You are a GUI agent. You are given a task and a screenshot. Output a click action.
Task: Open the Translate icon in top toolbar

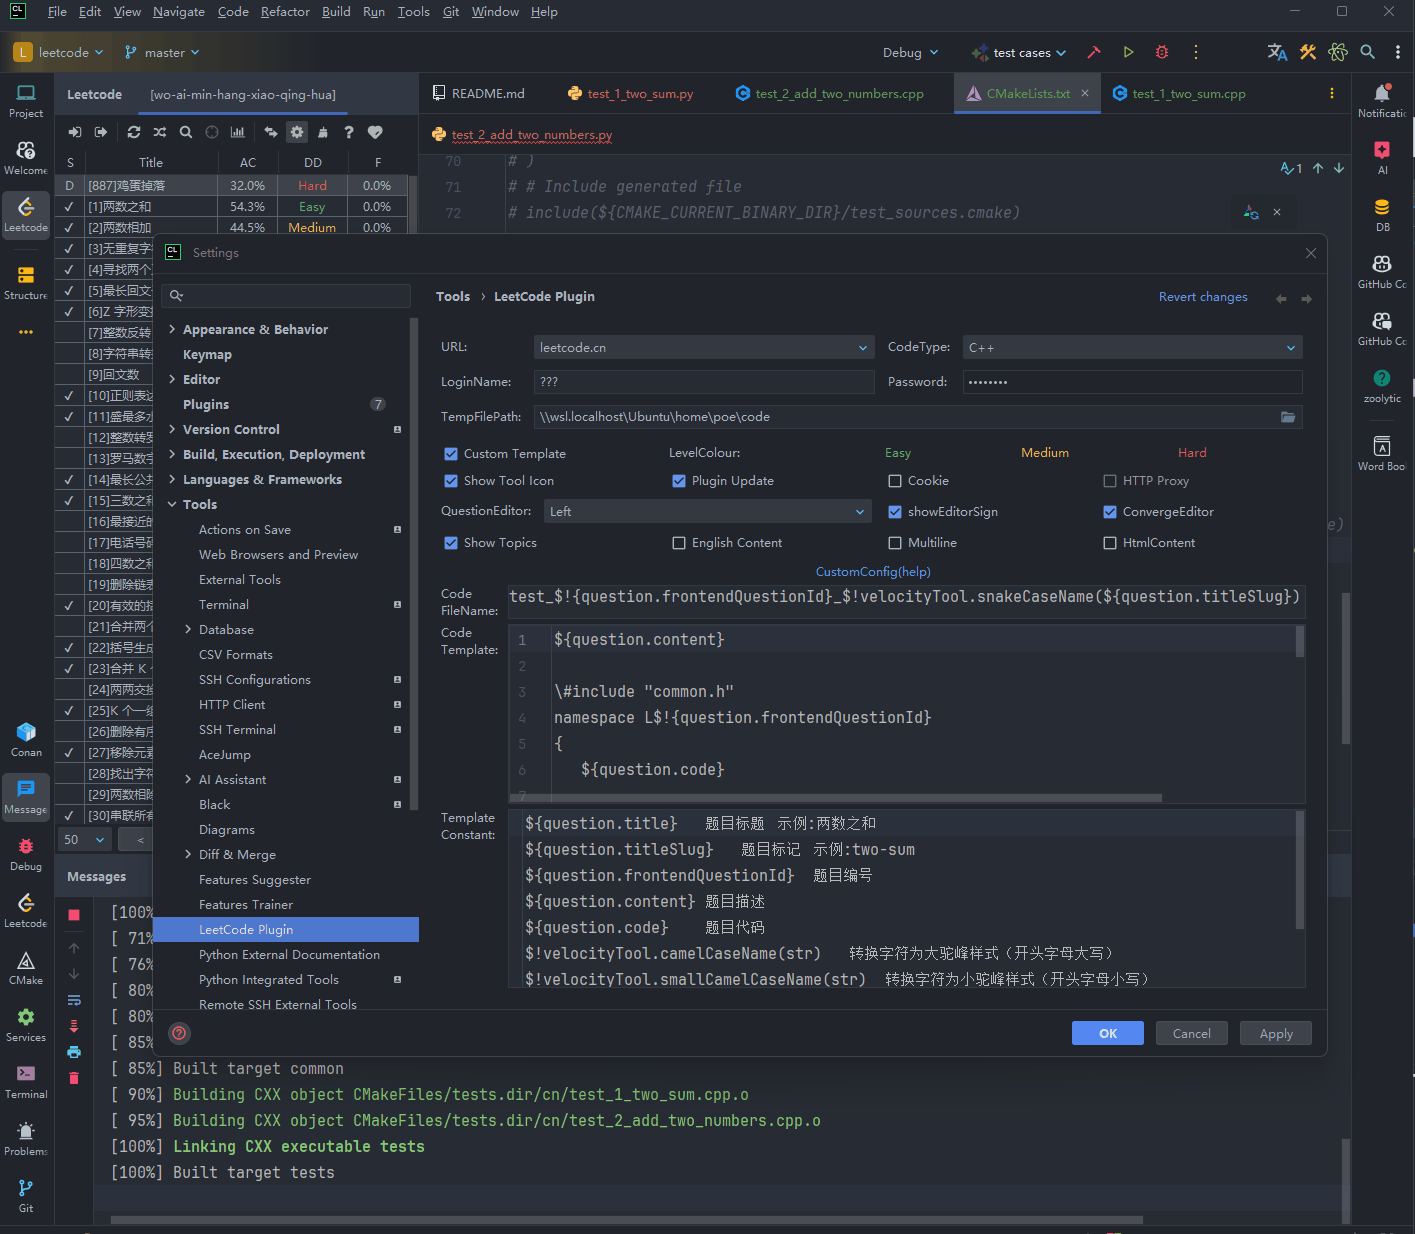coord(1277,52)
